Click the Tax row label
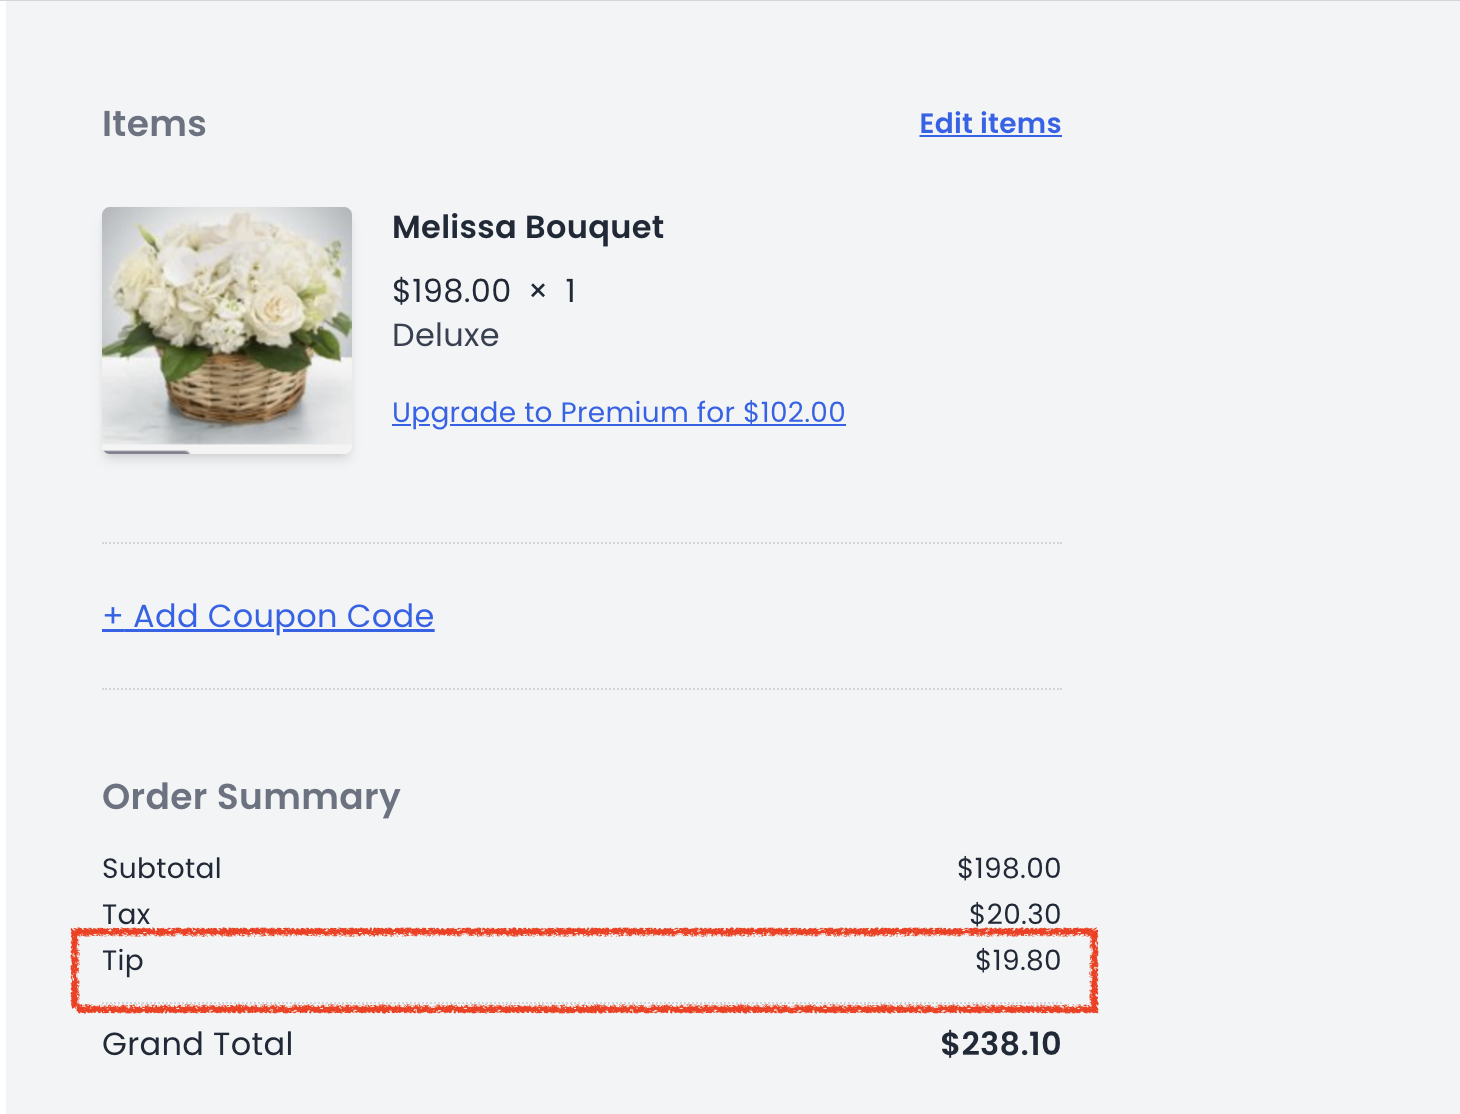Viewport: 1460px width, 1114px height. pyautogui.click(x=126, y=914)
